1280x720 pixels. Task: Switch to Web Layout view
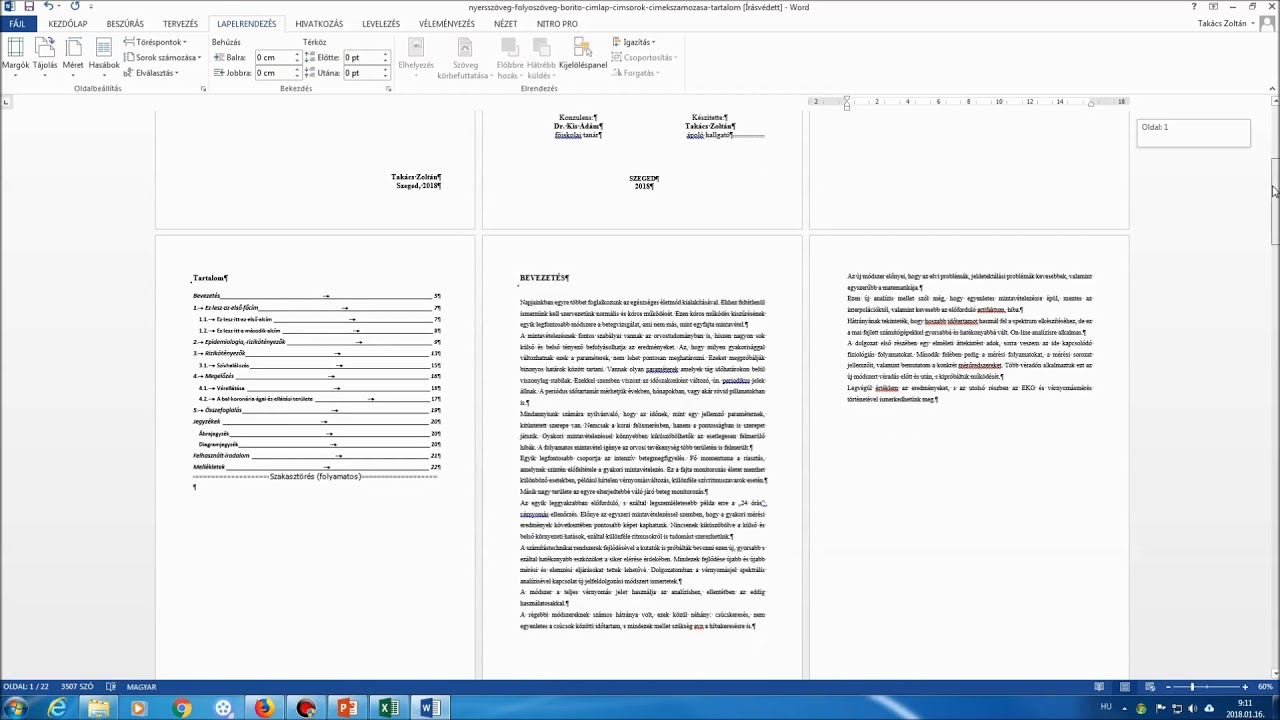point(1152,687)
